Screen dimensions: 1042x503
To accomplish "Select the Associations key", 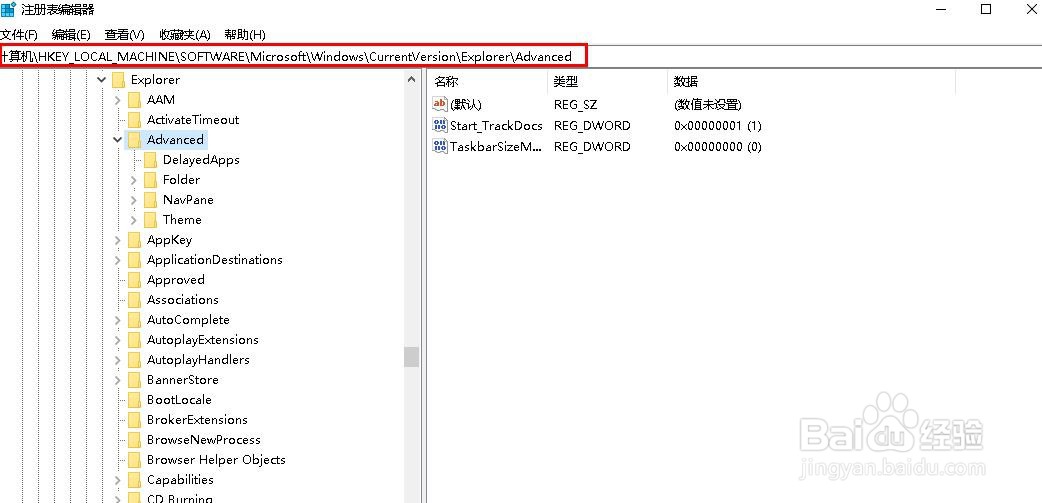I will pyautogui.click(x=183, y=300).
